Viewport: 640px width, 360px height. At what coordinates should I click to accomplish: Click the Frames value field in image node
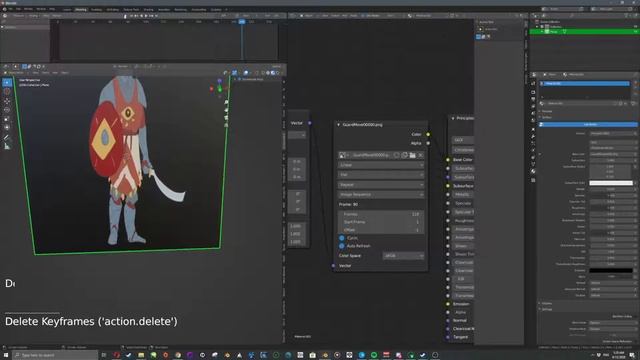pyautogui.click(x=381, y=214)
